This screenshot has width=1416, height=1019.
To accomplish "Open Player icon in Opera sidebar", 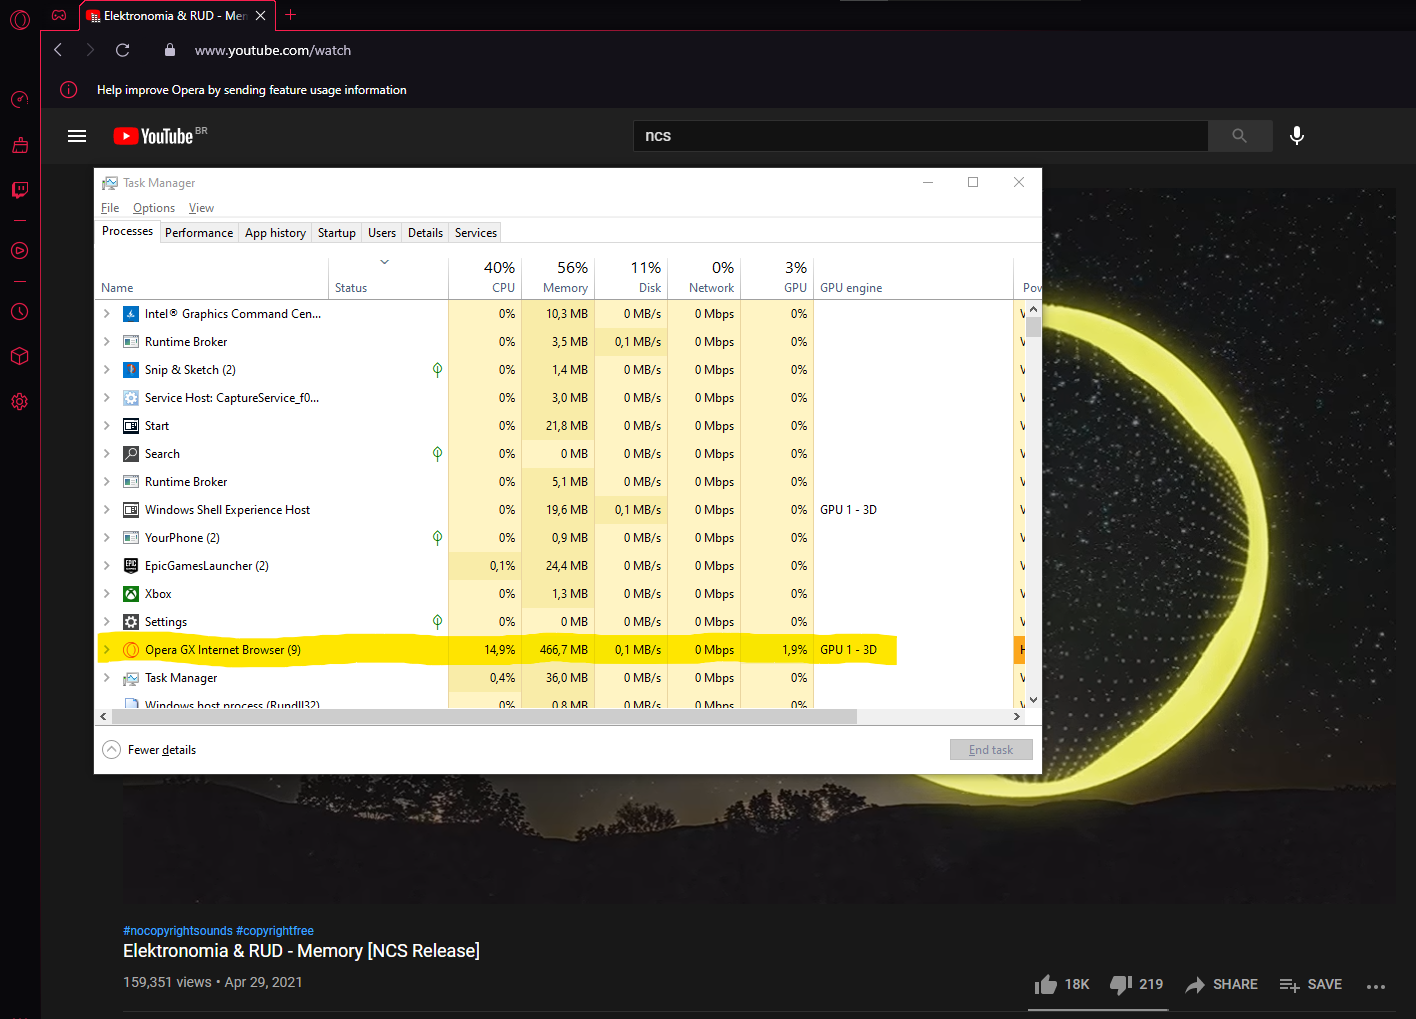I will (x=19, y=251).
